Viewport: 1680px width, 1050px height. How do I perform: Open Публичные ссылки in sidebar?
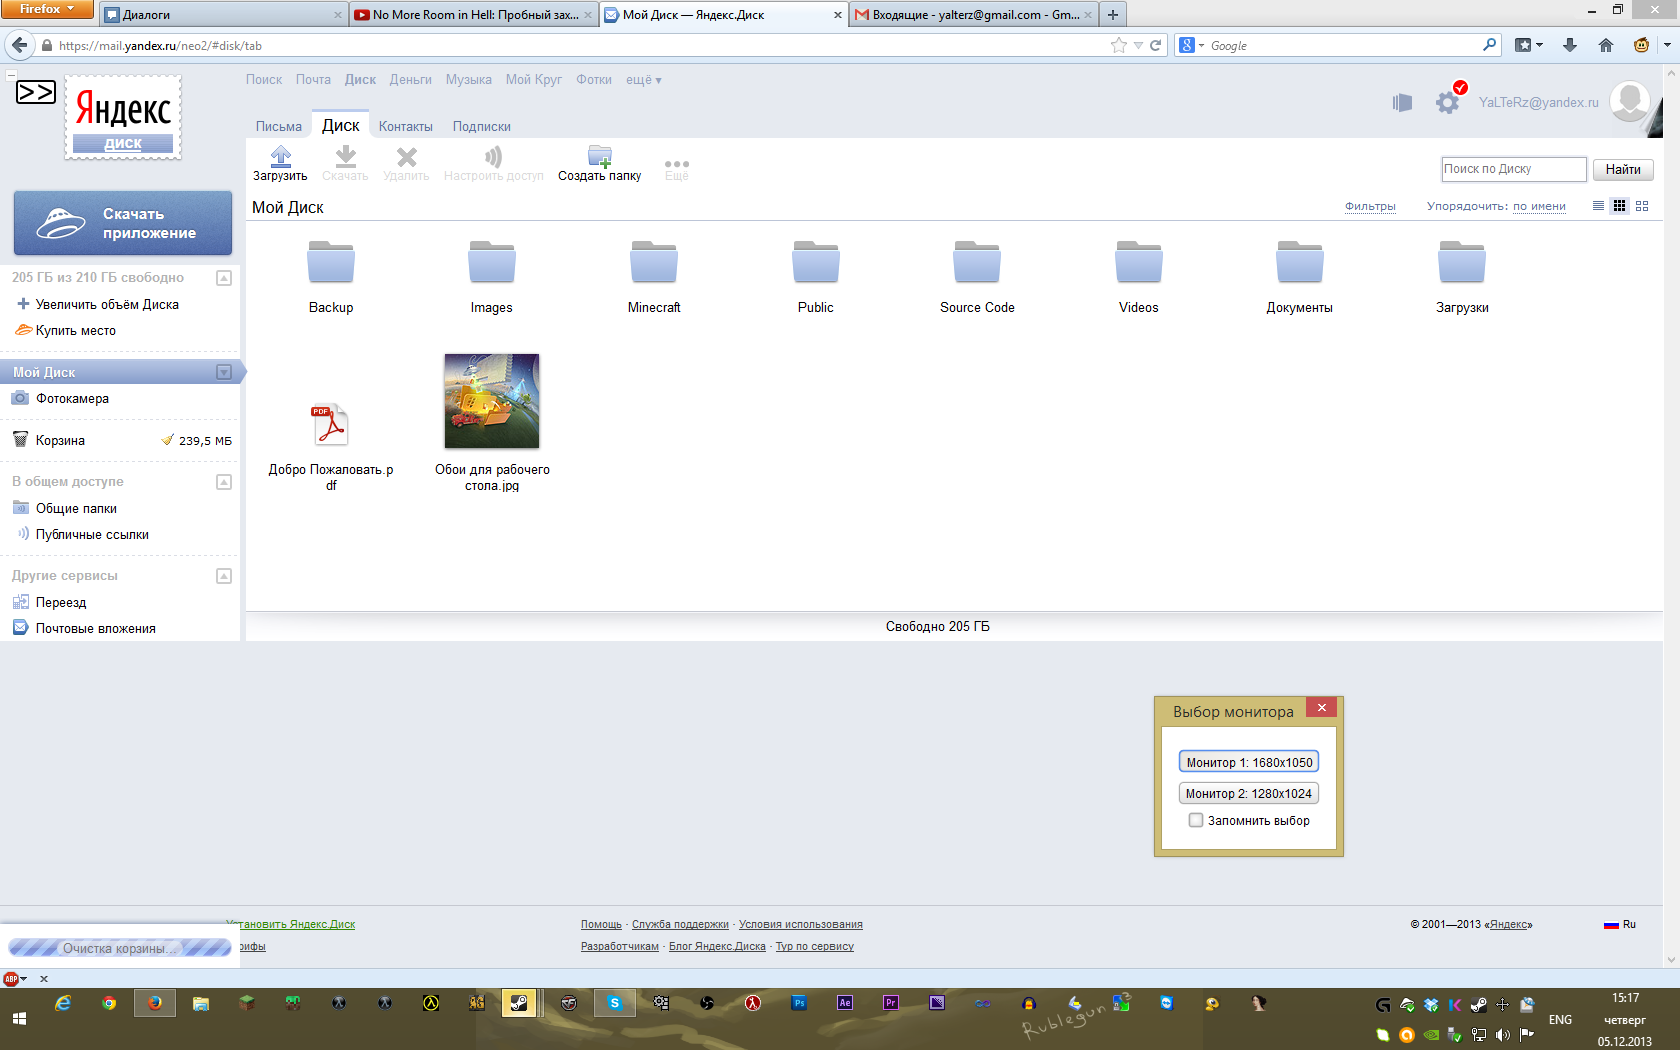pyautogui.click(x=92, y=534)
